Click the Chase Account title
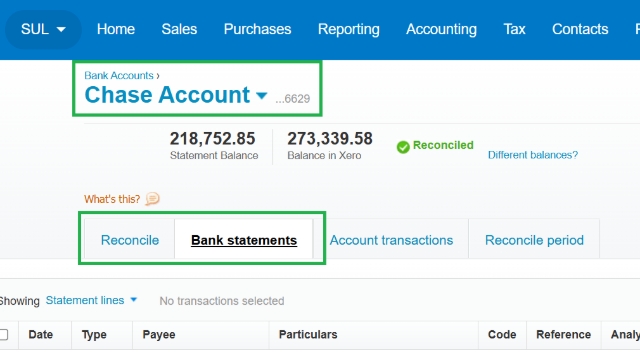The image size is (640, 360). (167, 95)
